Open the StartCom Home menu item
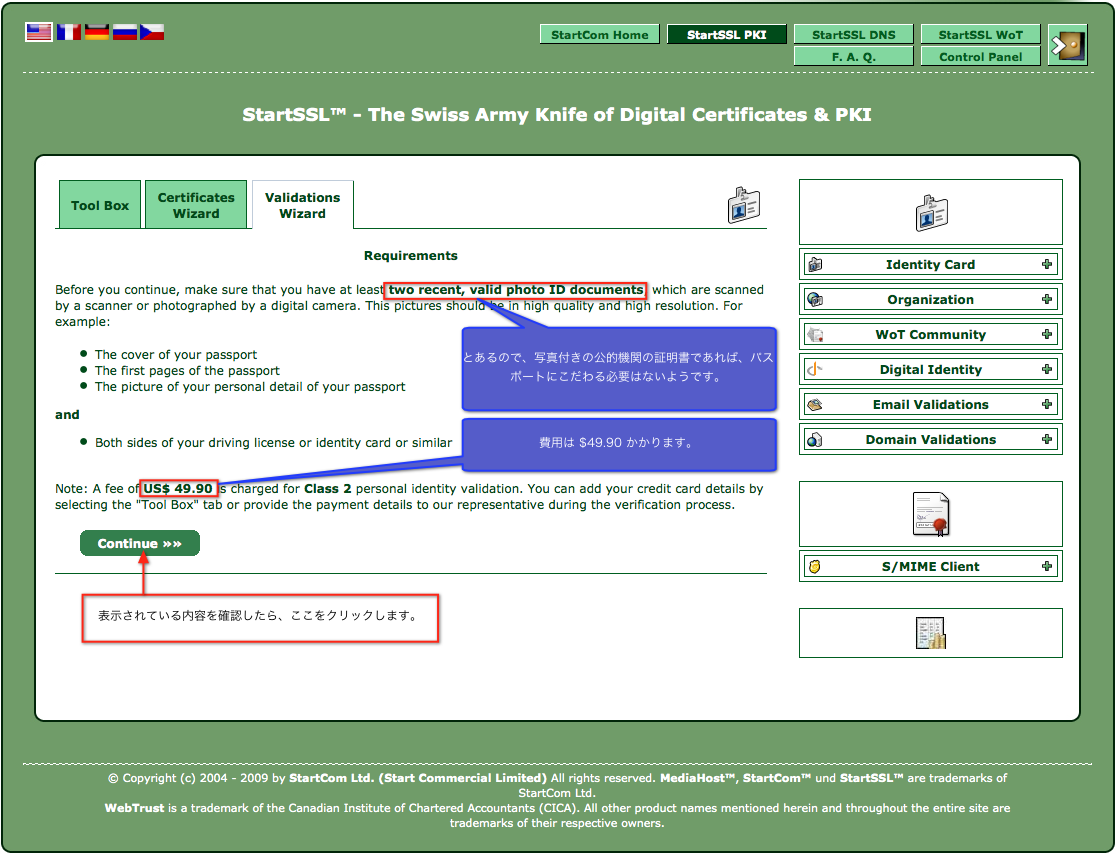Screen dimensions: 1116x854 (600, 34)
